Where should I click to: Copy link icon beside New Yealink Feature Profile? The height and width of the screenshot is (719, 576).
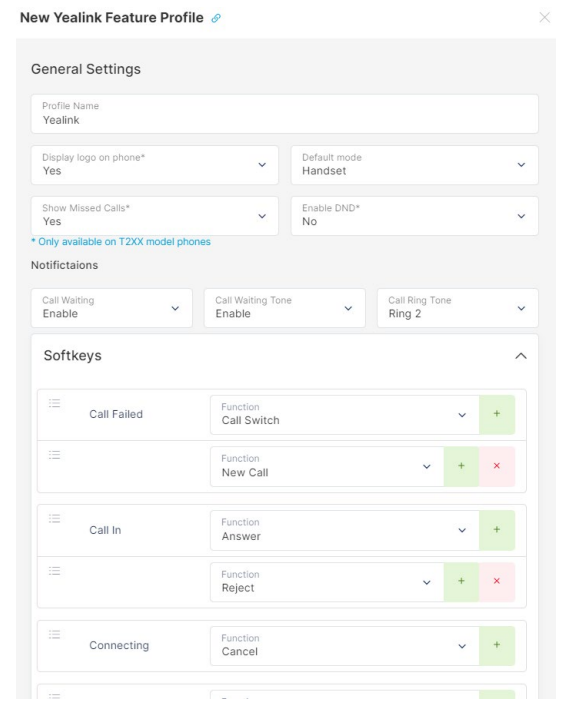click(x=216, y=18)
